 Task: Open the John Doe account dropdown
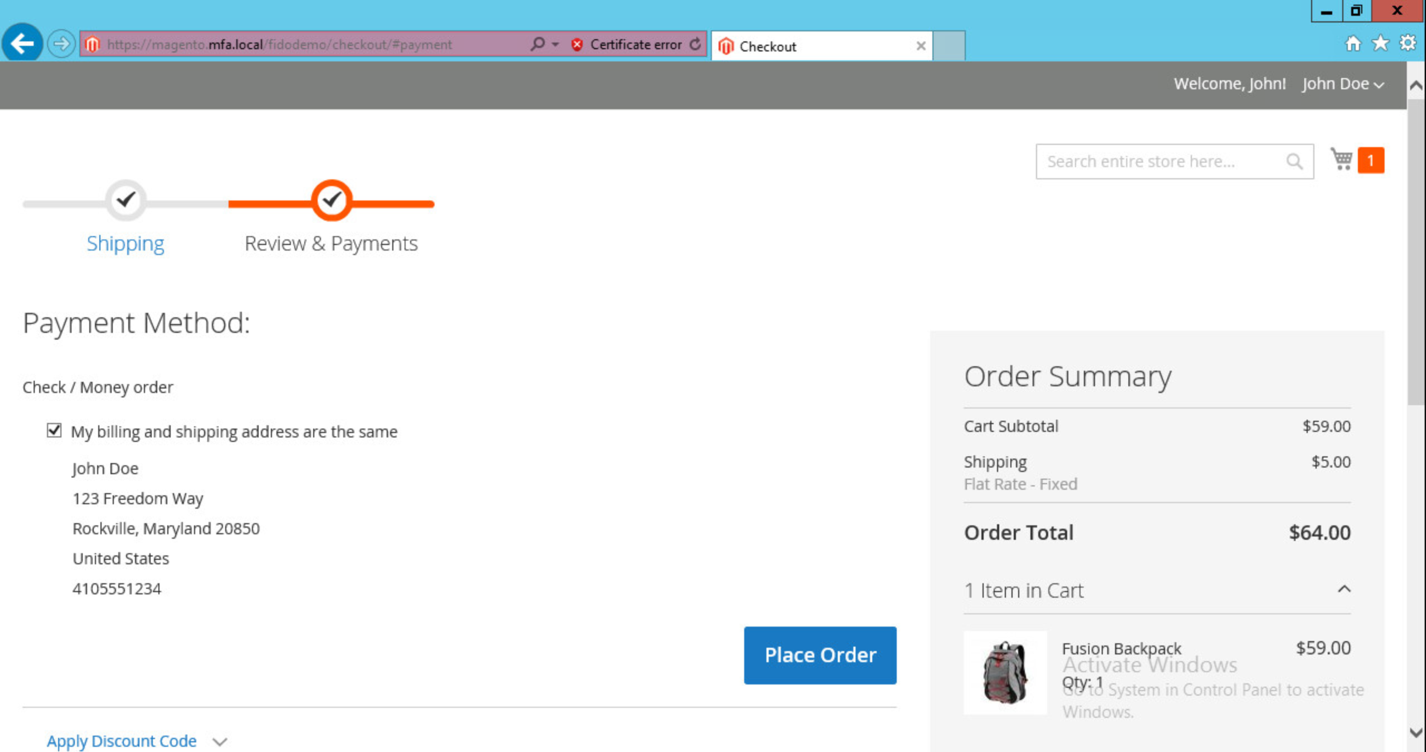click(1342, 84)
